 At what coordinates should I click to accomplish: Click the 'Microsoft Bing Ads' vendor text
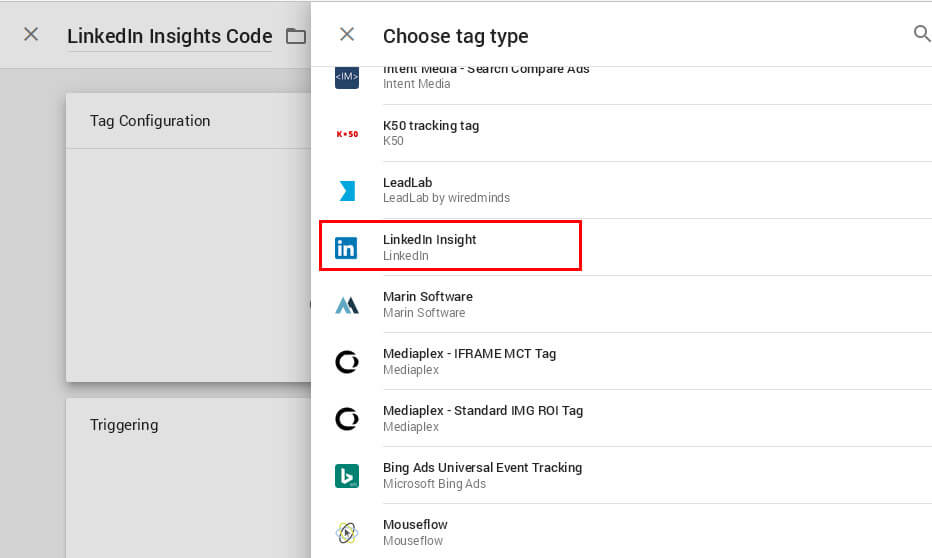(434, 484)
